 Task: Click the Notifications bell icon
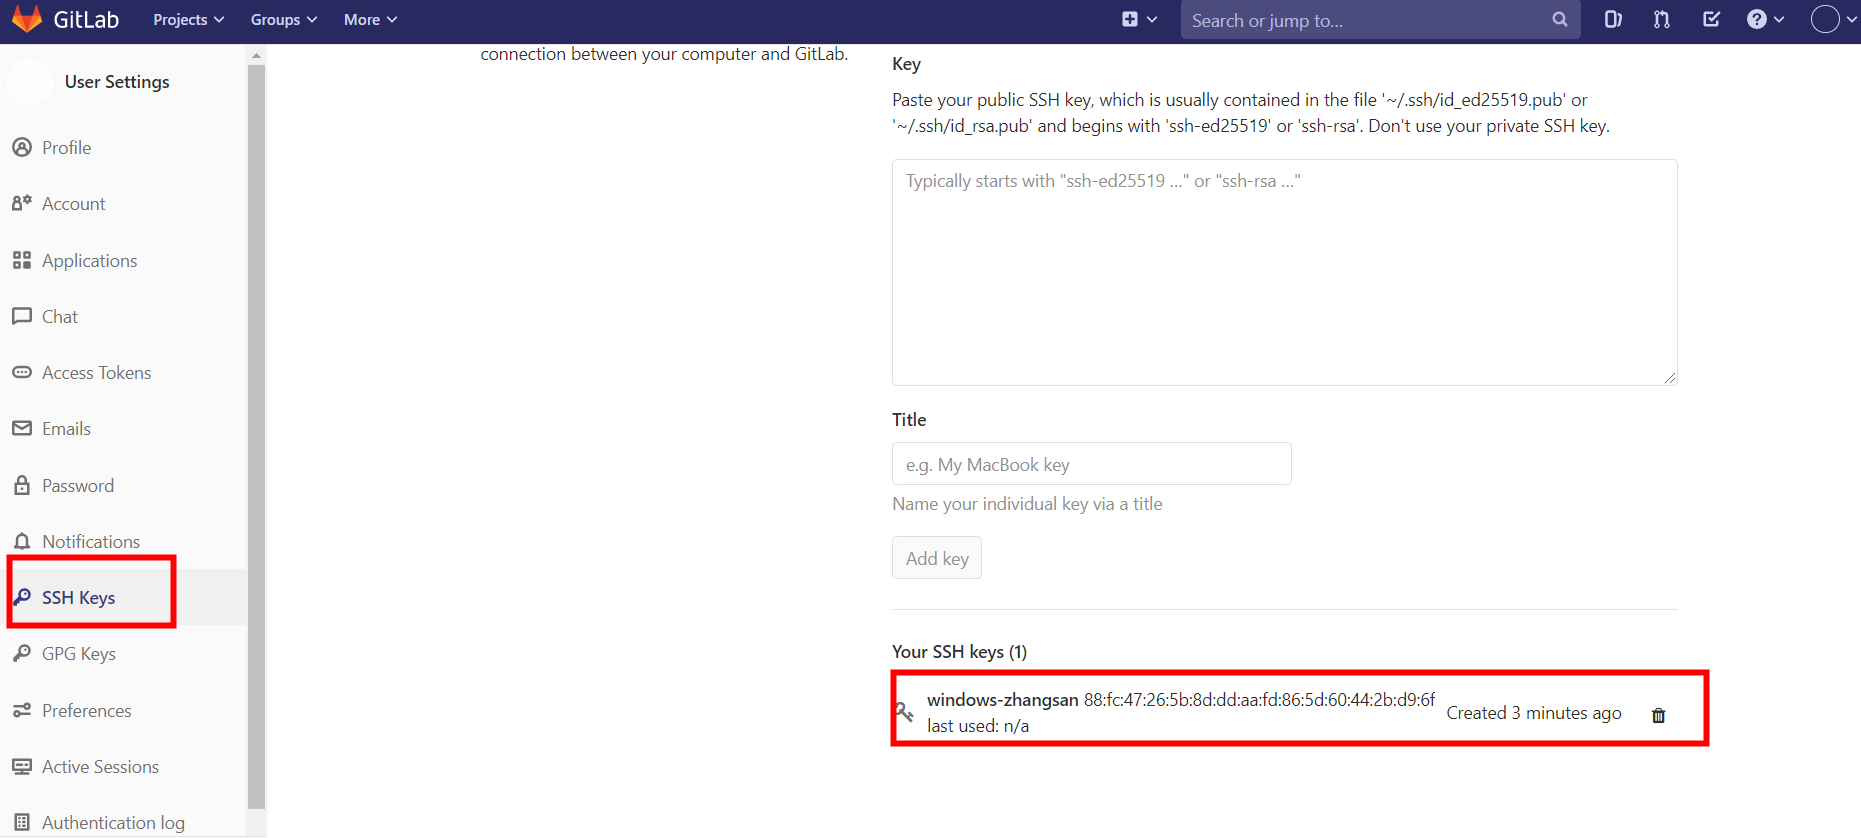22,541
